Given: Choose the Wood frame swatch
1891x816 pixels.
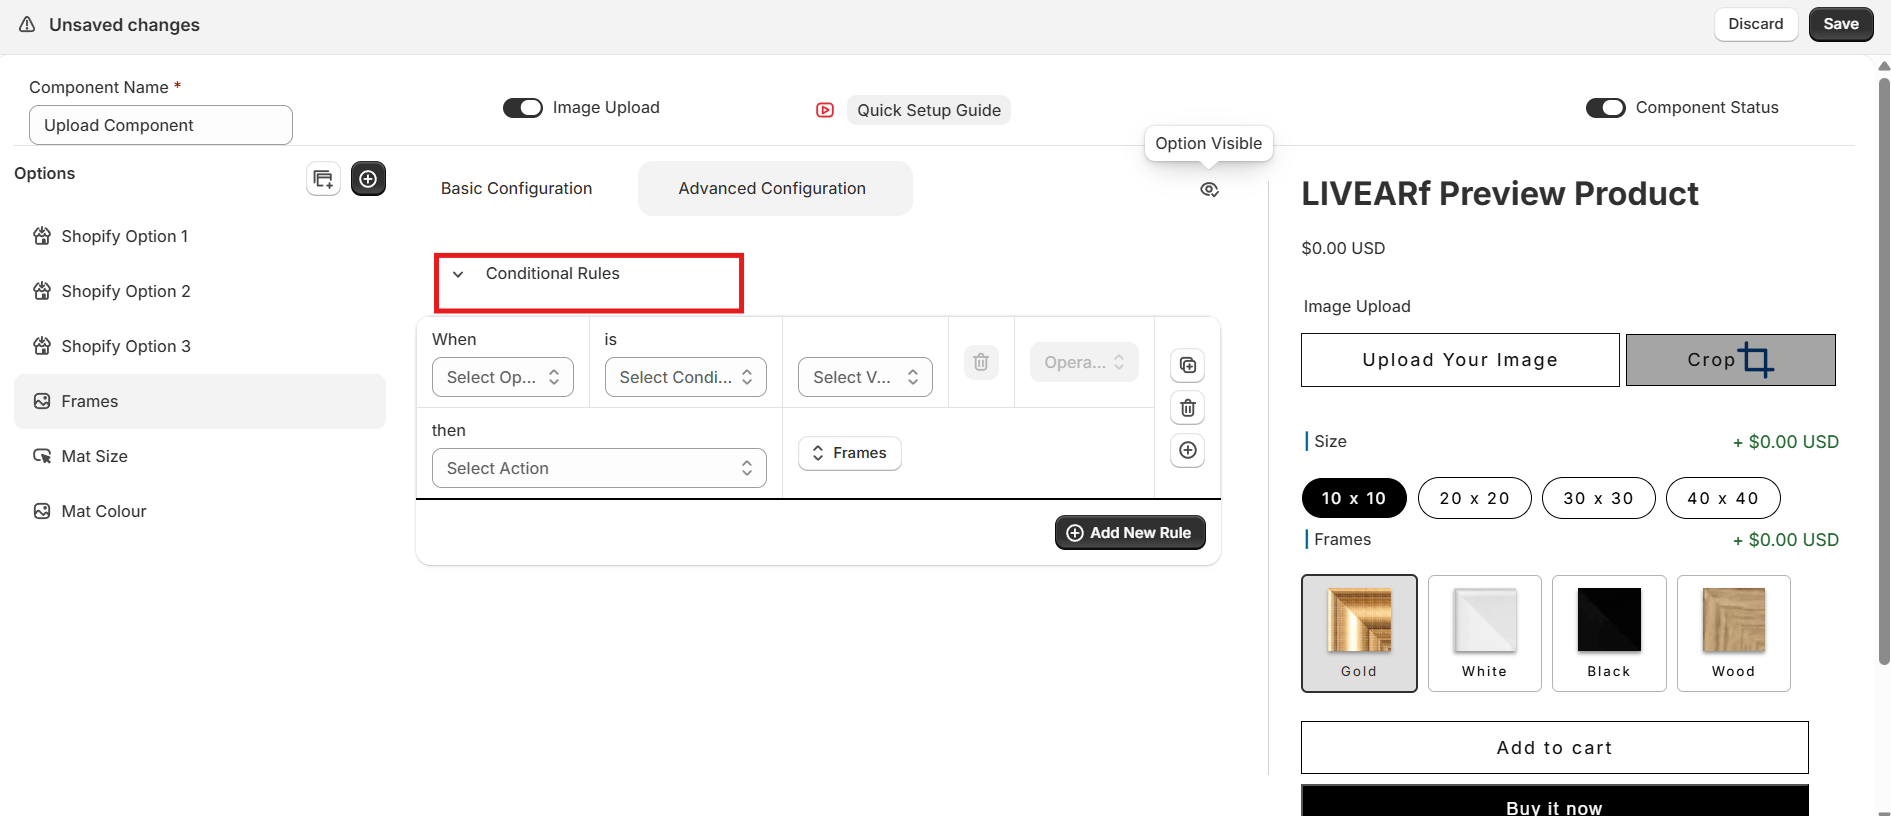Looking at the screenshot, I should pyautogui.click(x=1734, y=633).
